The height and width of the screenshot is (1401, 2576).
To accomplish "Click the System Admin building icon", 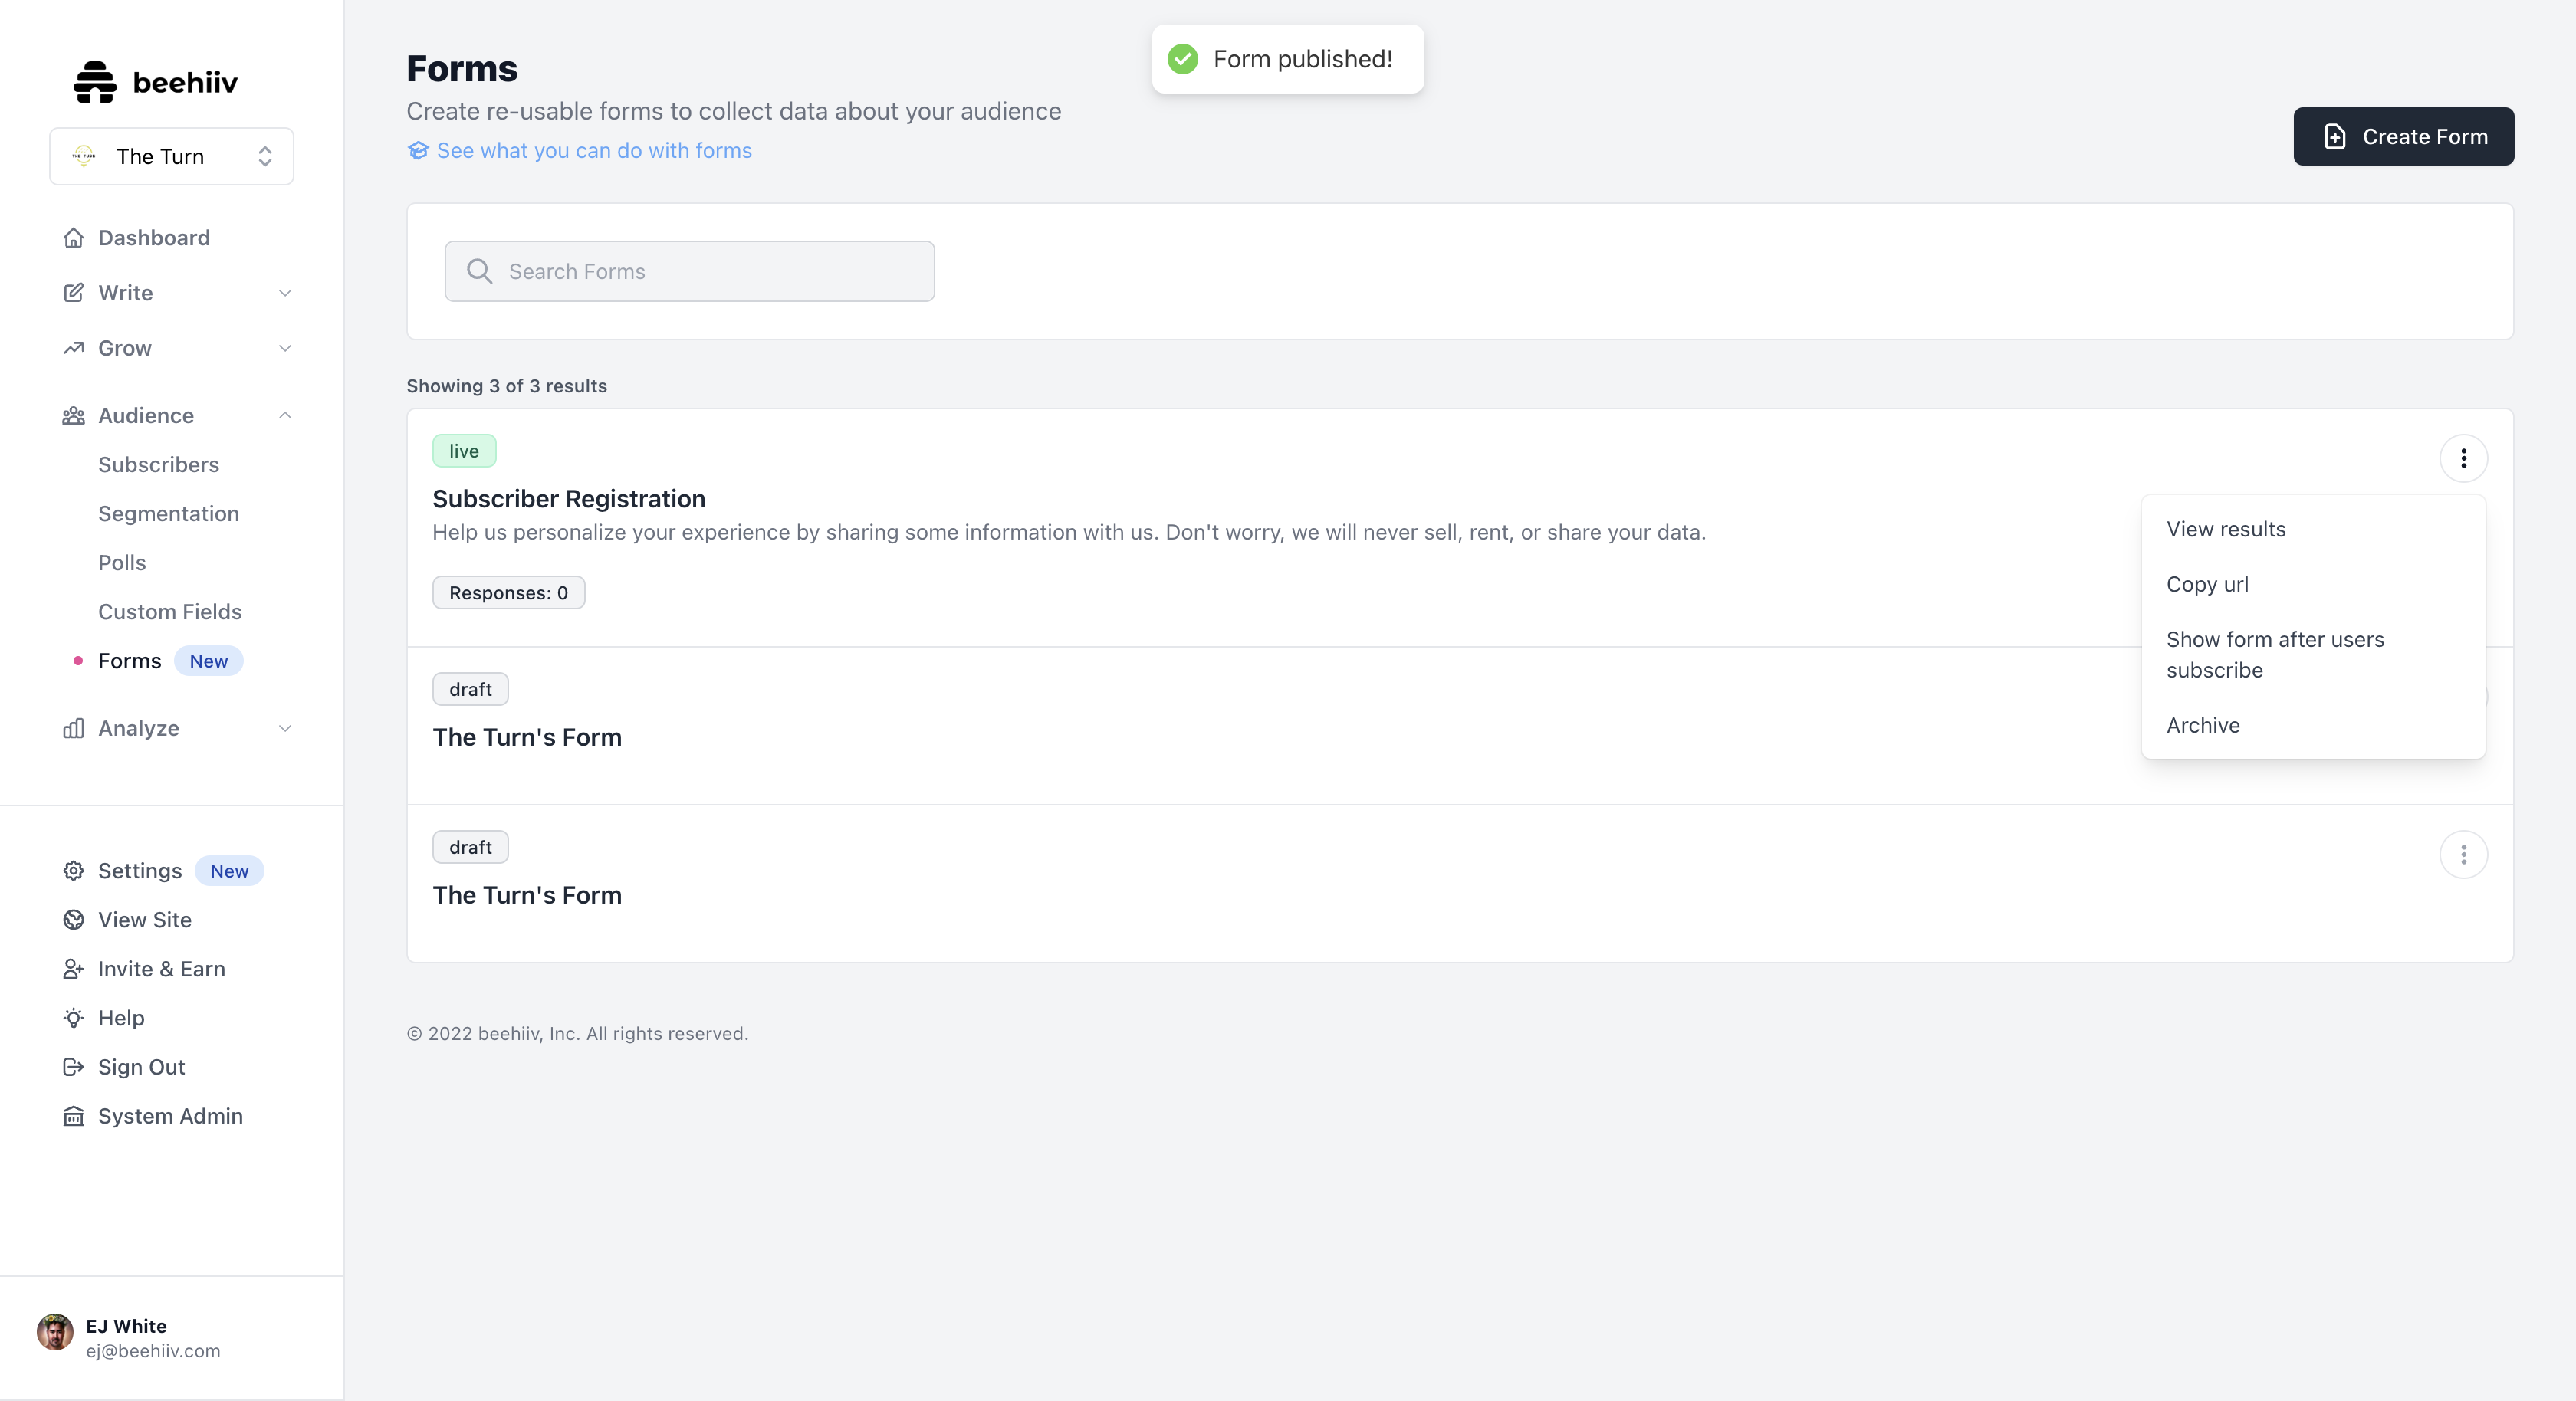I will click(x=73, y=1116).
